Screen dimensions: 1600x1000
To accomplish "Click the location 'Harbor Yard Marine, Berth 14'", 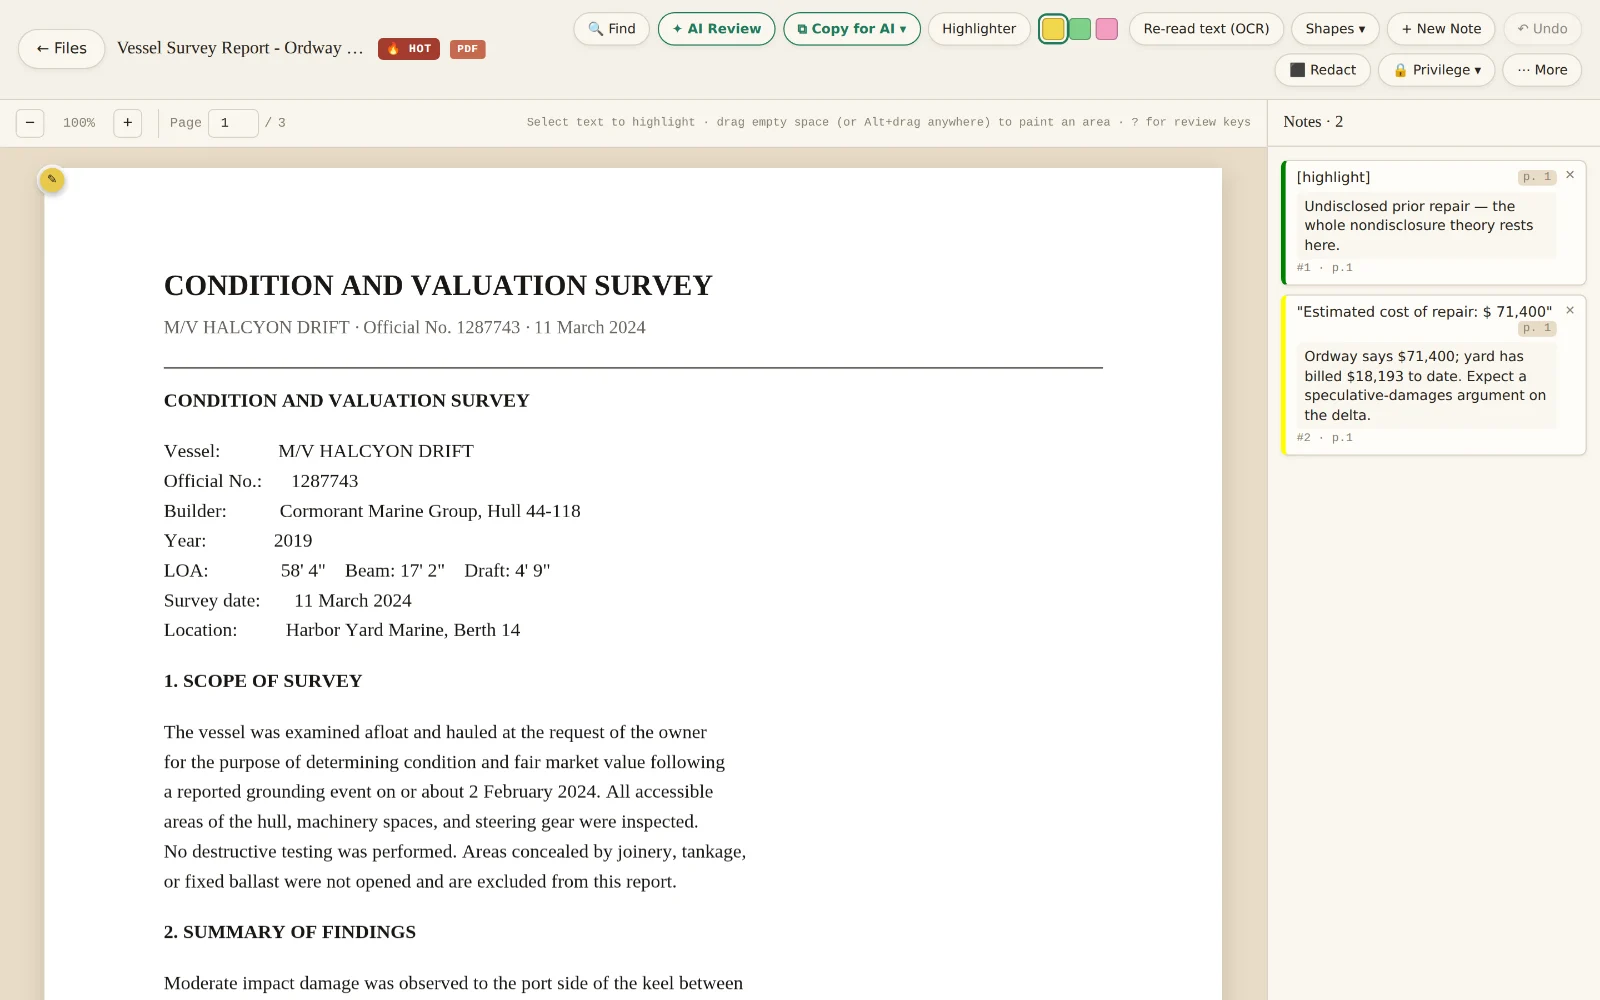I will click(x=403, y=630).
